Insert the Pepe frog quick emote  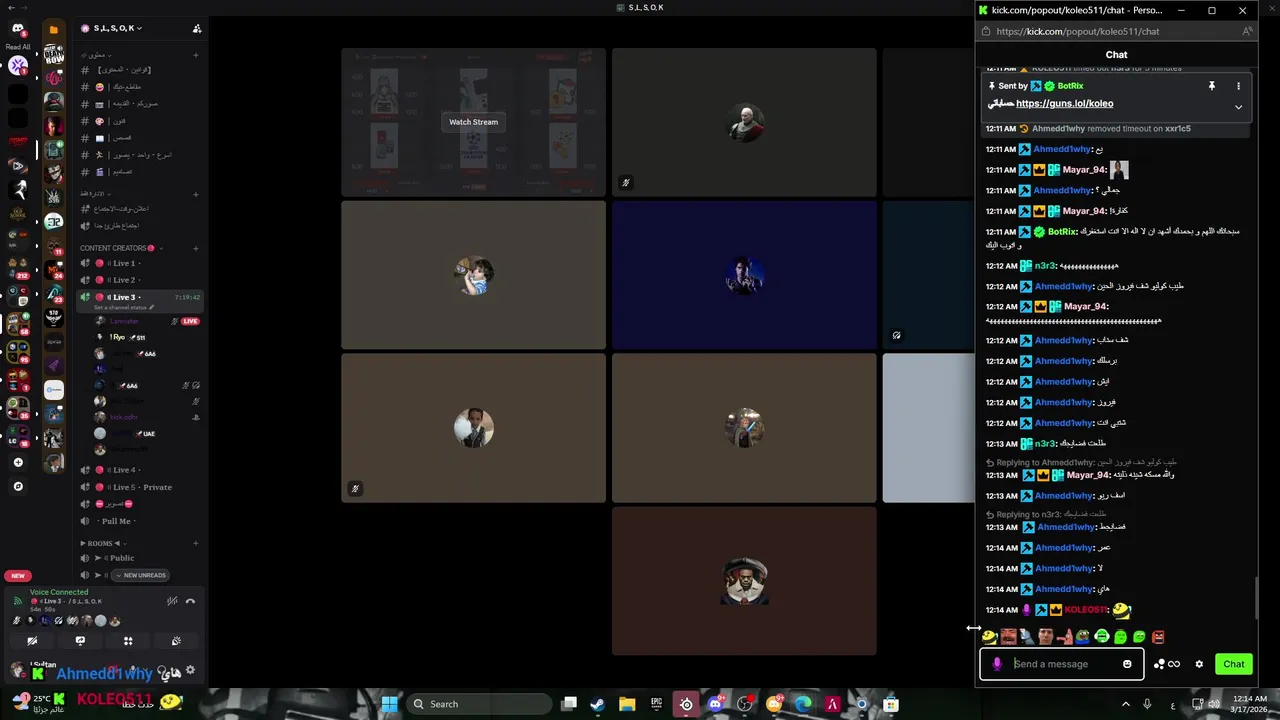(x=1083, y=636)
